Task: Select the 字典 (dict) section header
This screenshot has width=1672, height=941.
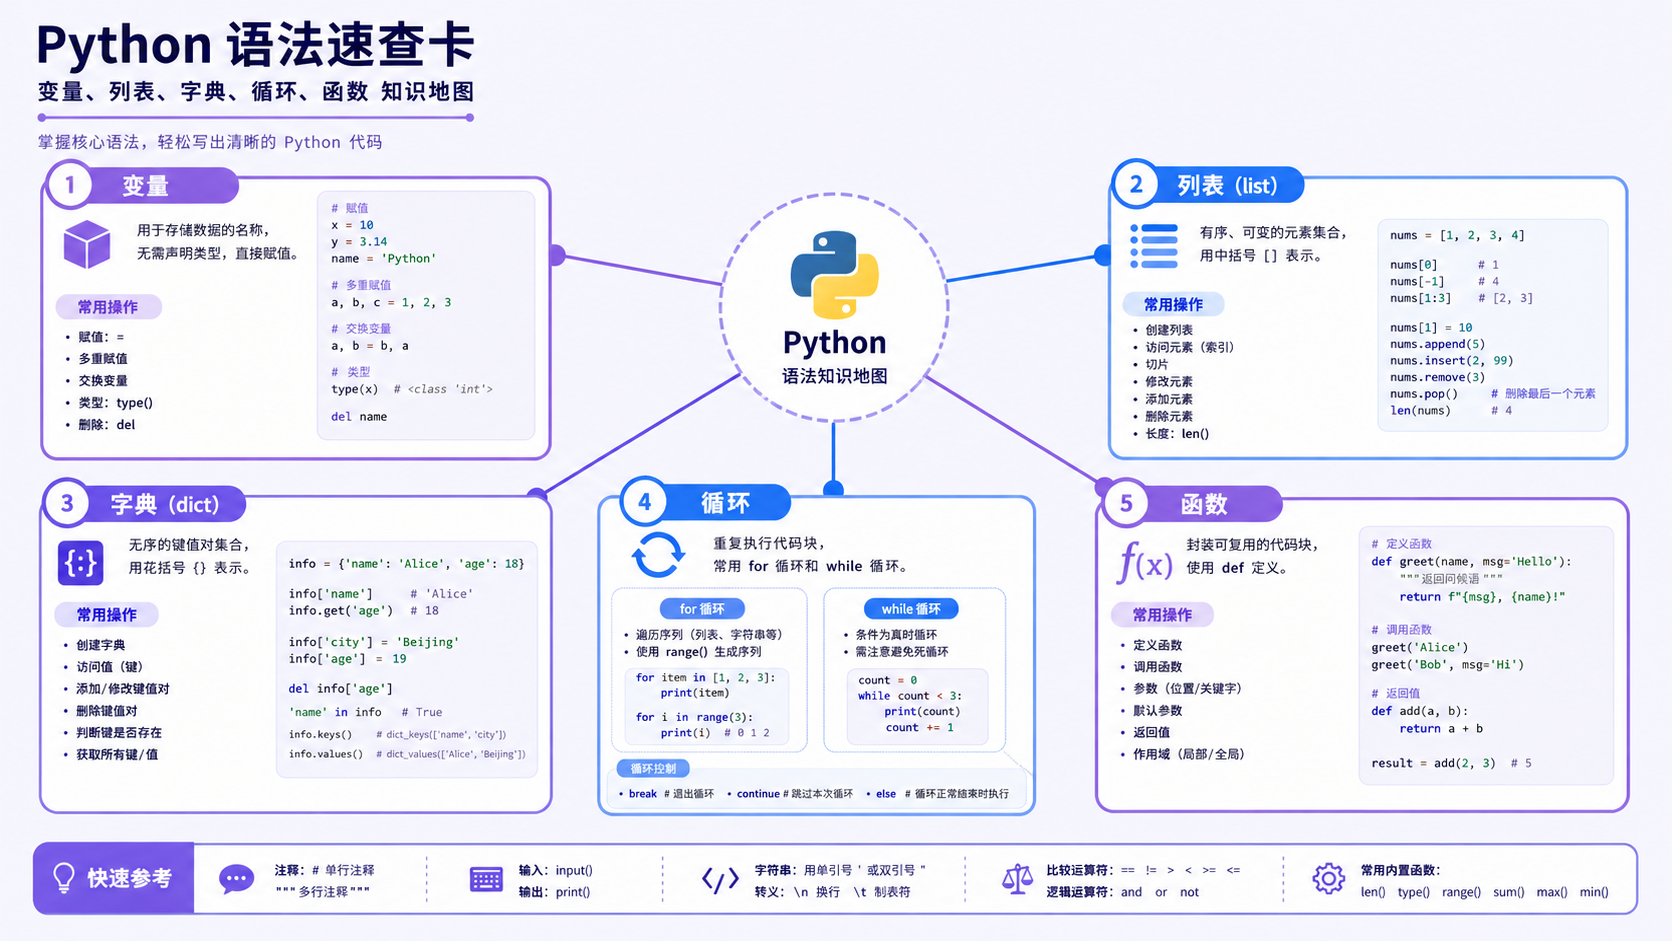Action: (165, 504)
